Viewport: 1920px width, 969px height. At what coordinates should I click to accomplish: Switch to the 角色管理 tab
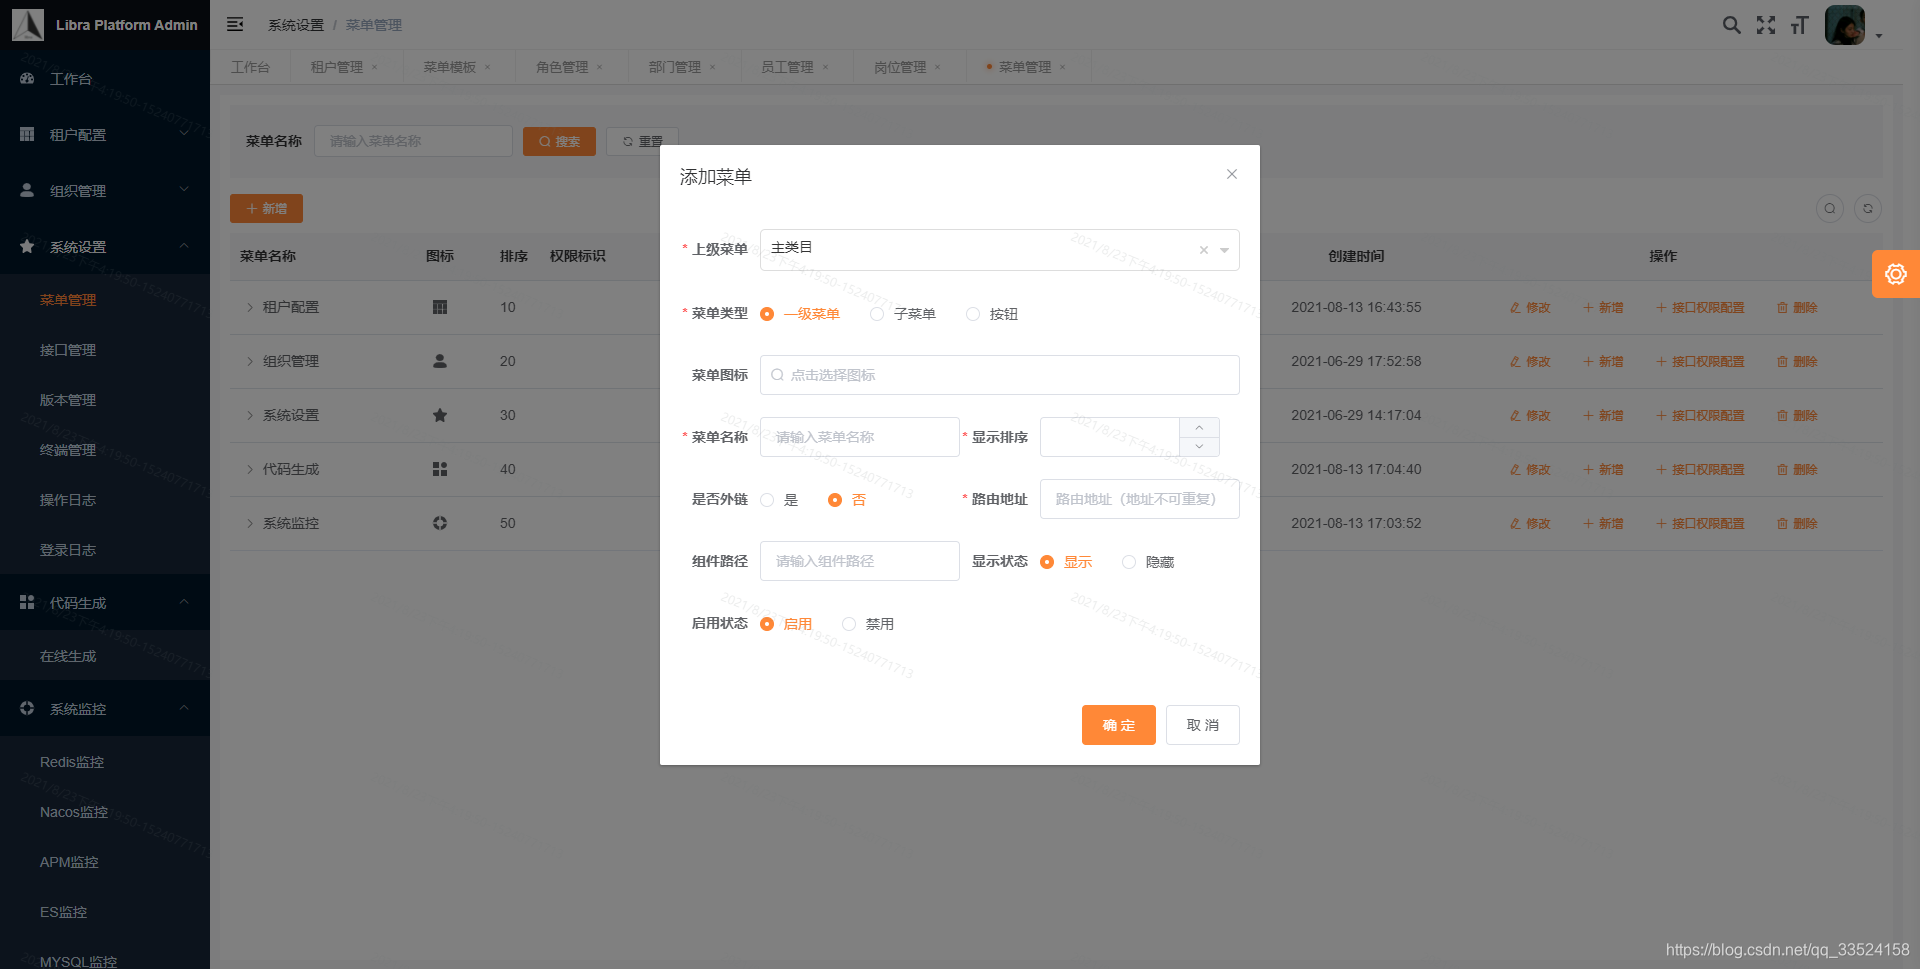pos(563,66)
